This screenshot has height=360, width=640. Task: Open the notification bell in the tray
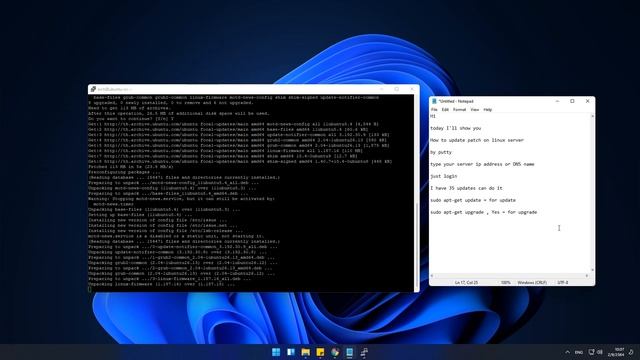(631, 352)
